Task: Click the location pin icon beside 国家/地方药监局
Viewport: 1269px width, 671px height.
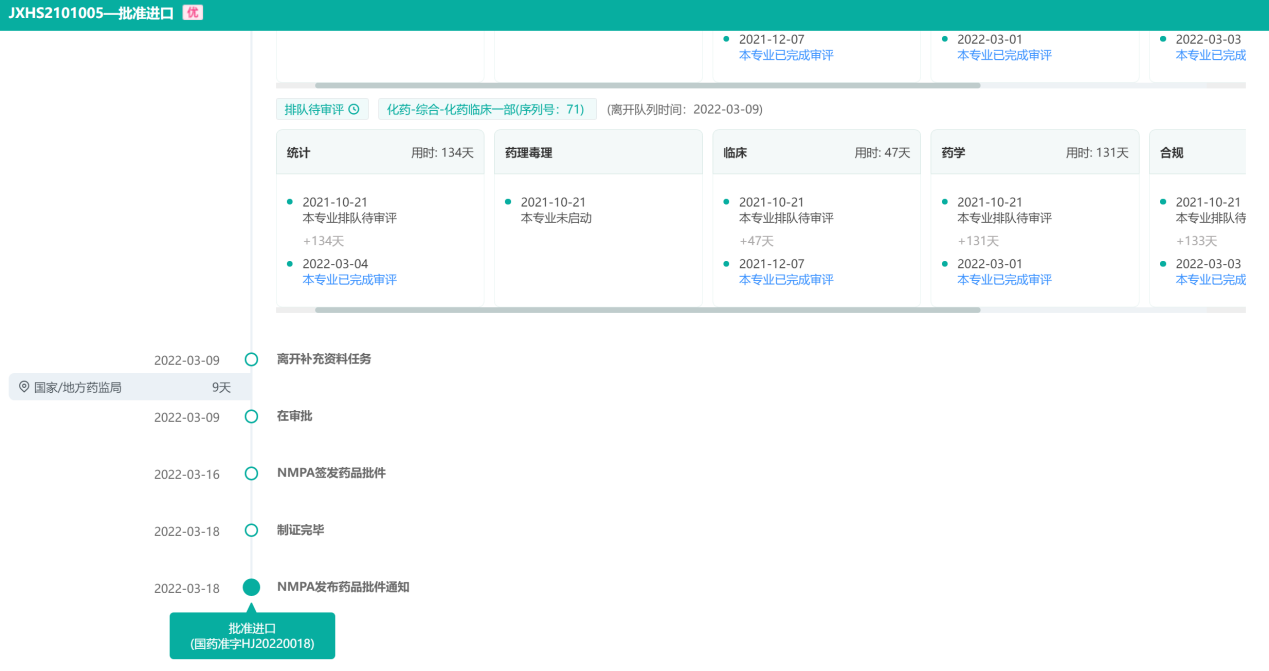Action: point(24,387)
